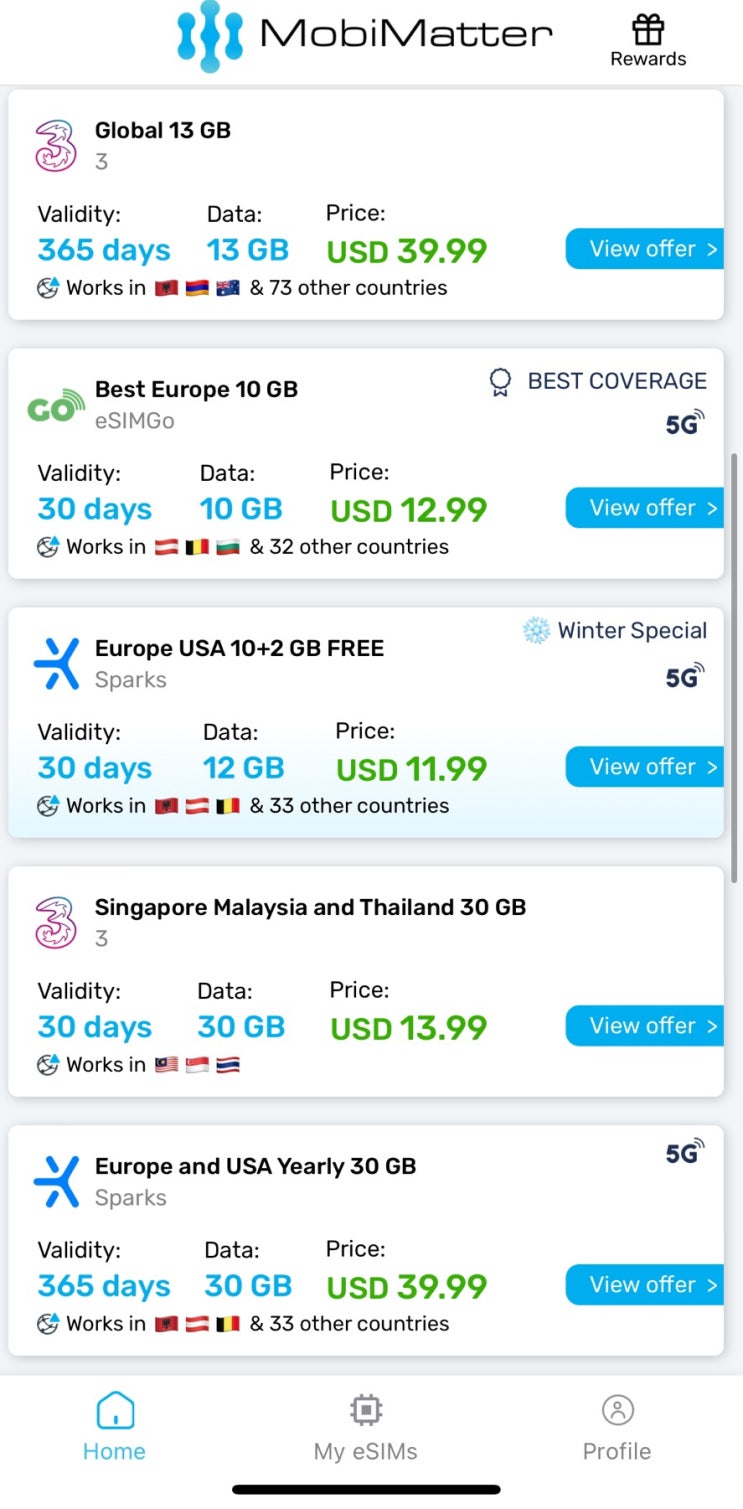This screenshot has height=1509, width=743.
Task: View offer for Best Europe 10 GB
Action: (645, 508)
